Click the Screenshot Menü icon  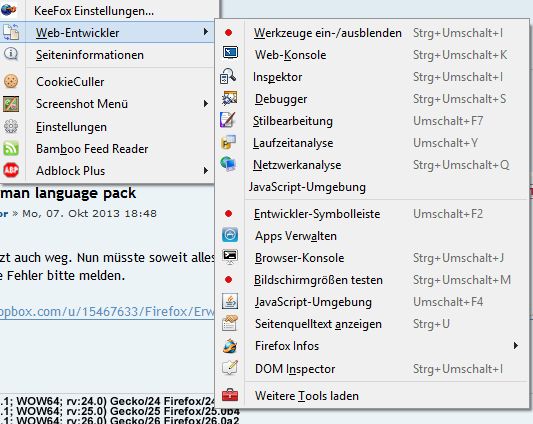coord(11,104)
